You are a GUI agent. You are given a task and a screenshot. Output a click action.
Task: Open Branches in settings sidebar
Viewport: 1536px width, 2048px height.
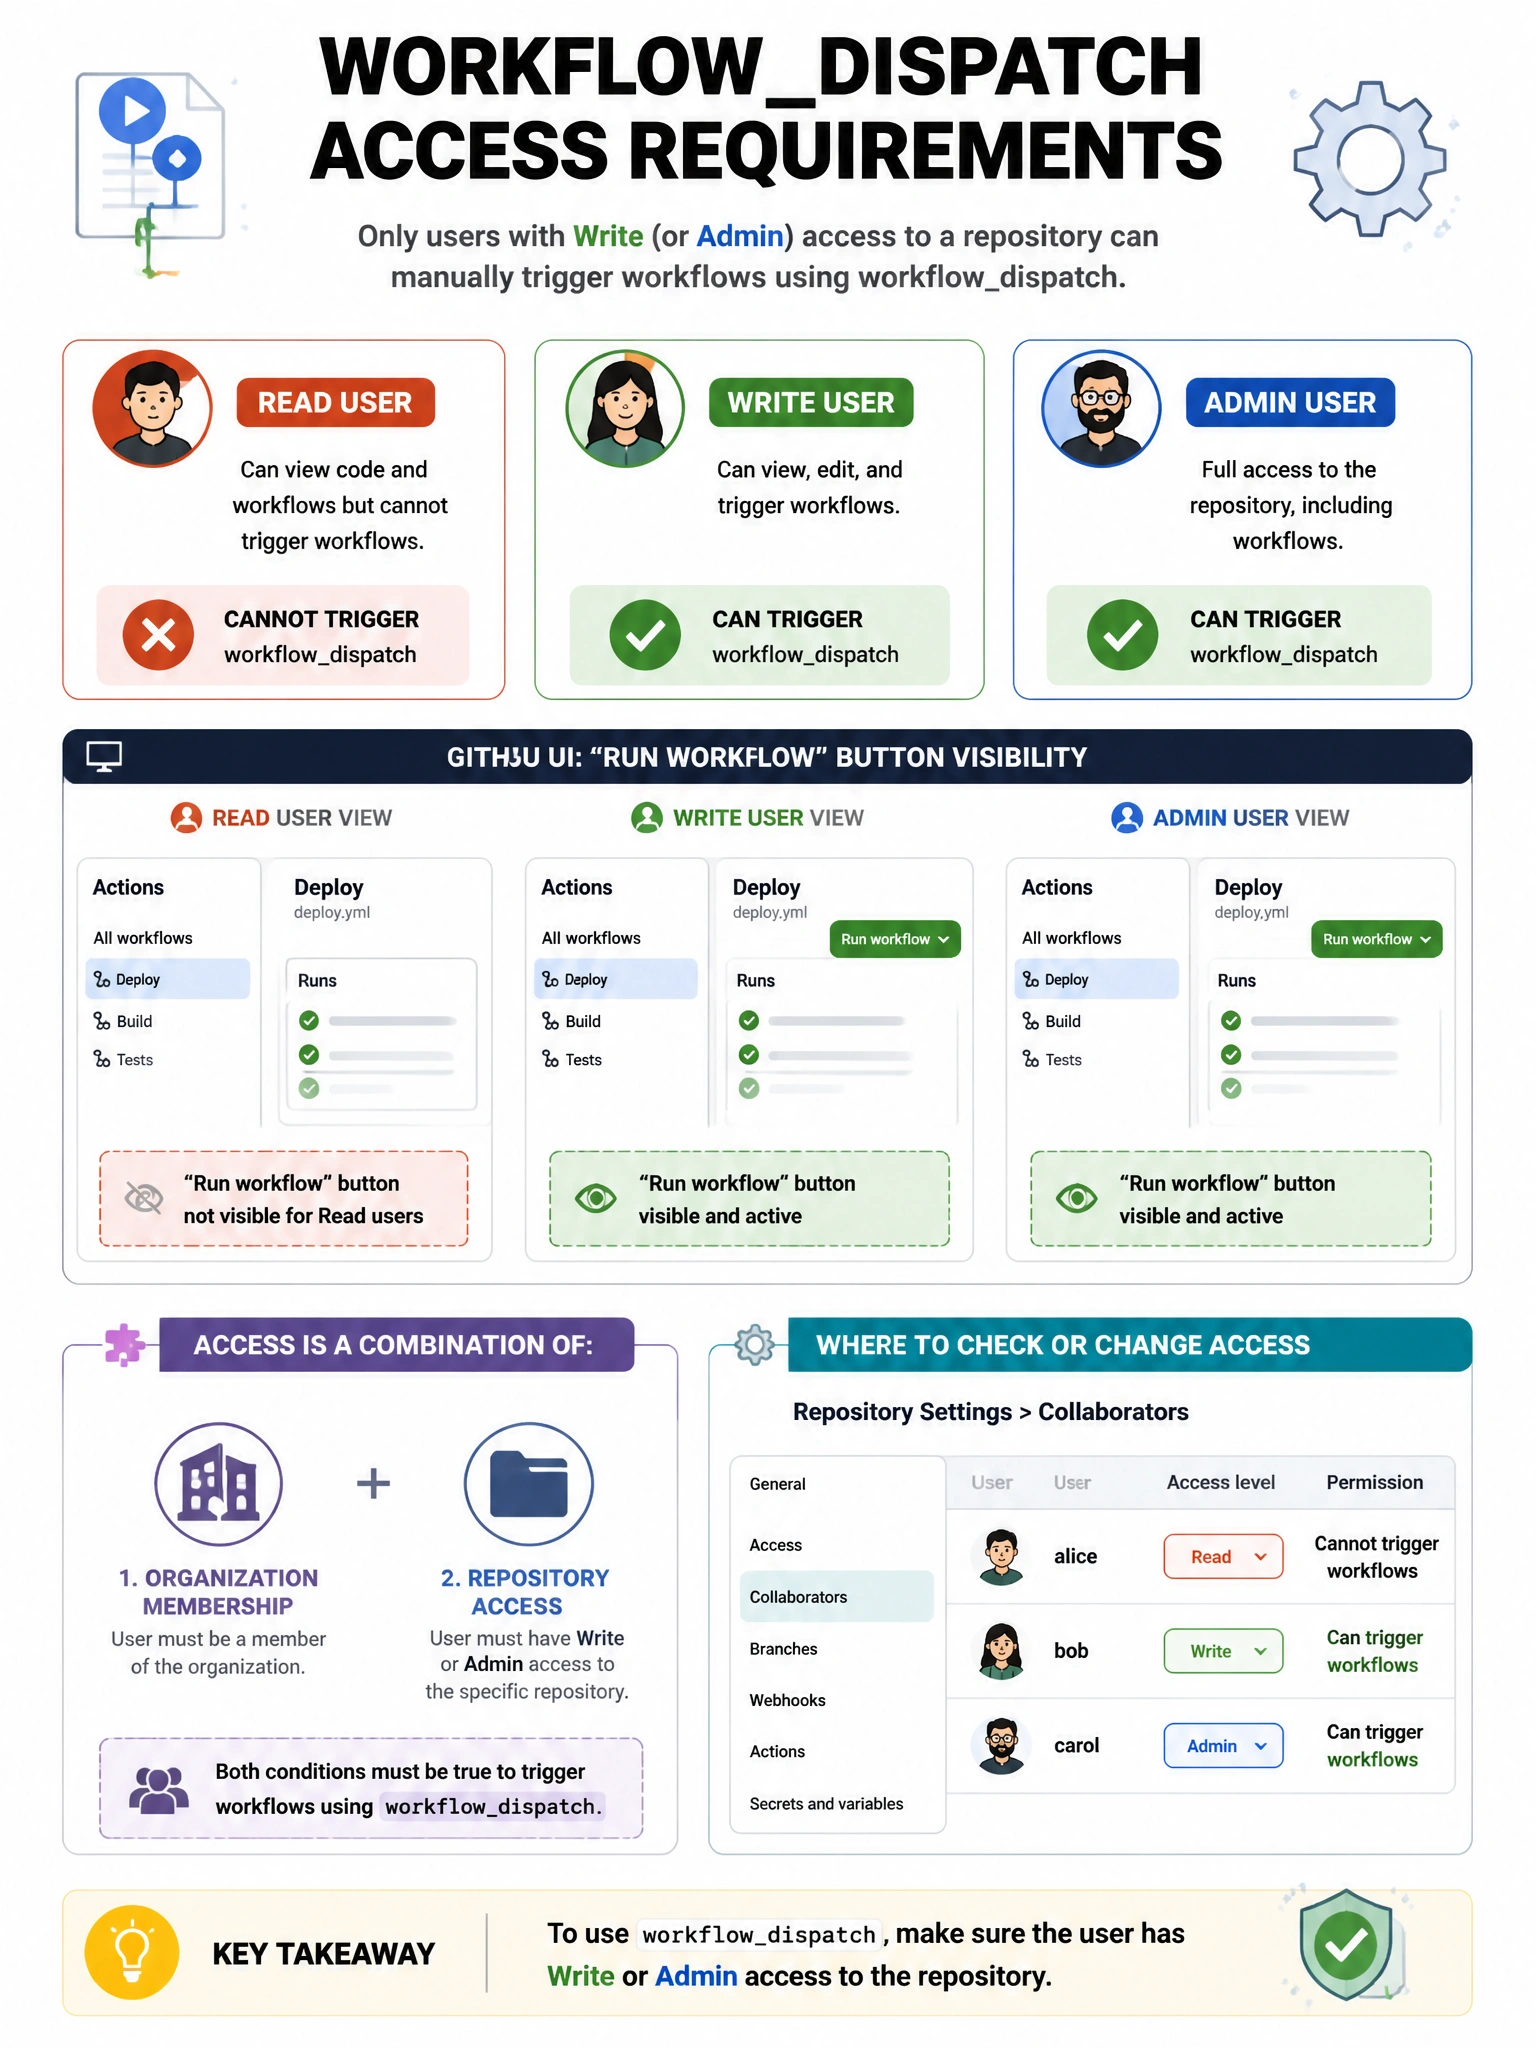783,1649
